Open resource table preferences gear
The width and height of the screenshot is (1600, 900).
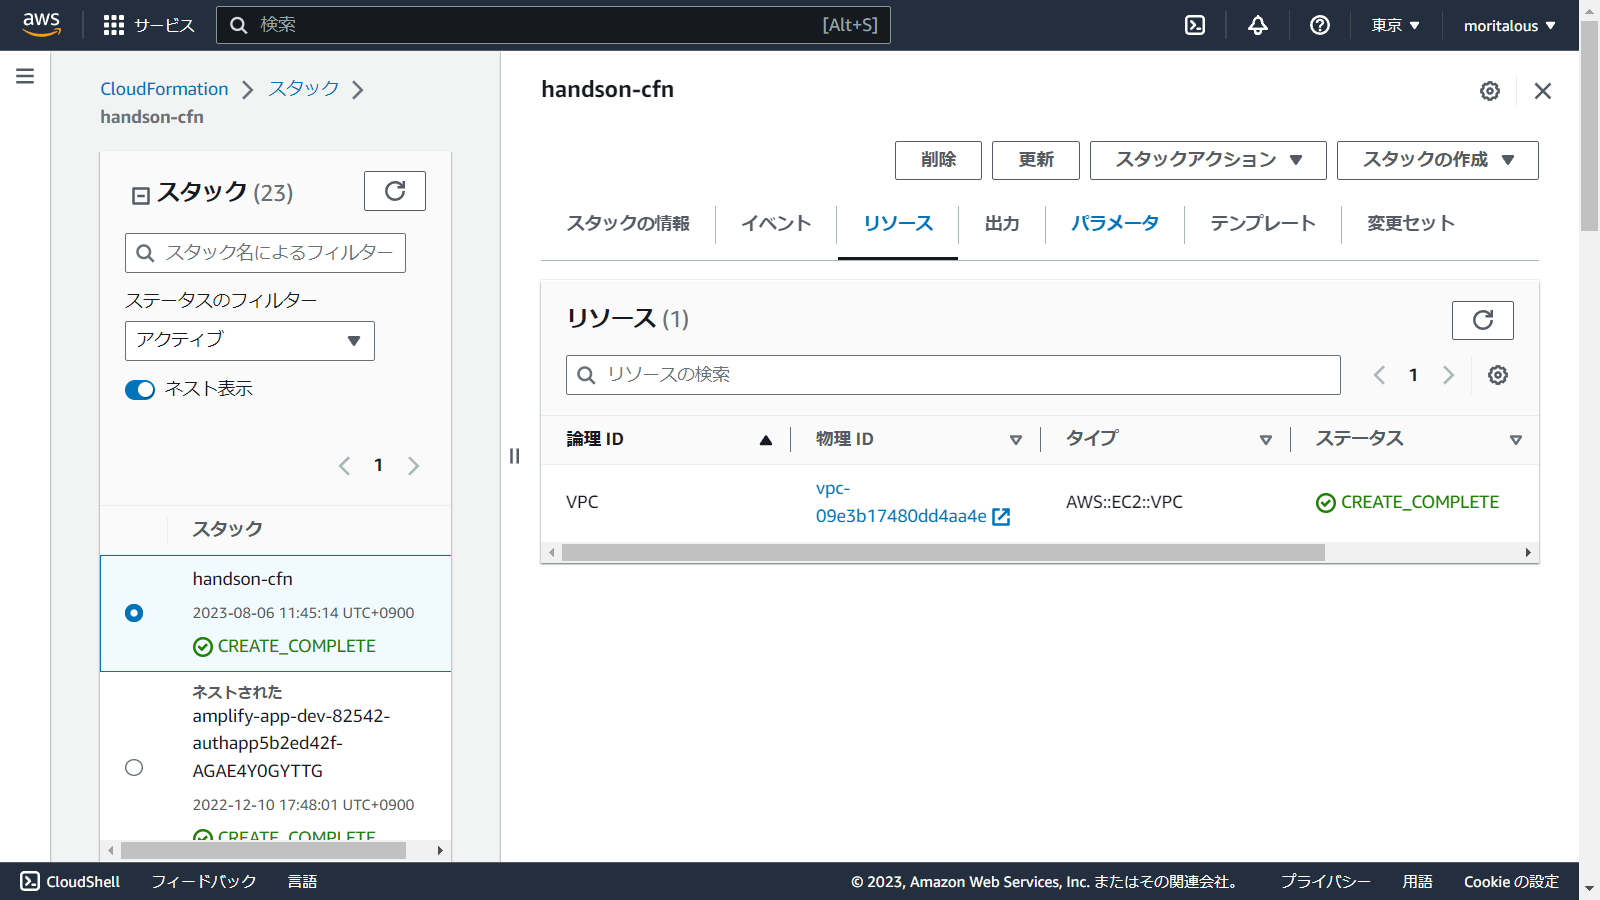1497,375
